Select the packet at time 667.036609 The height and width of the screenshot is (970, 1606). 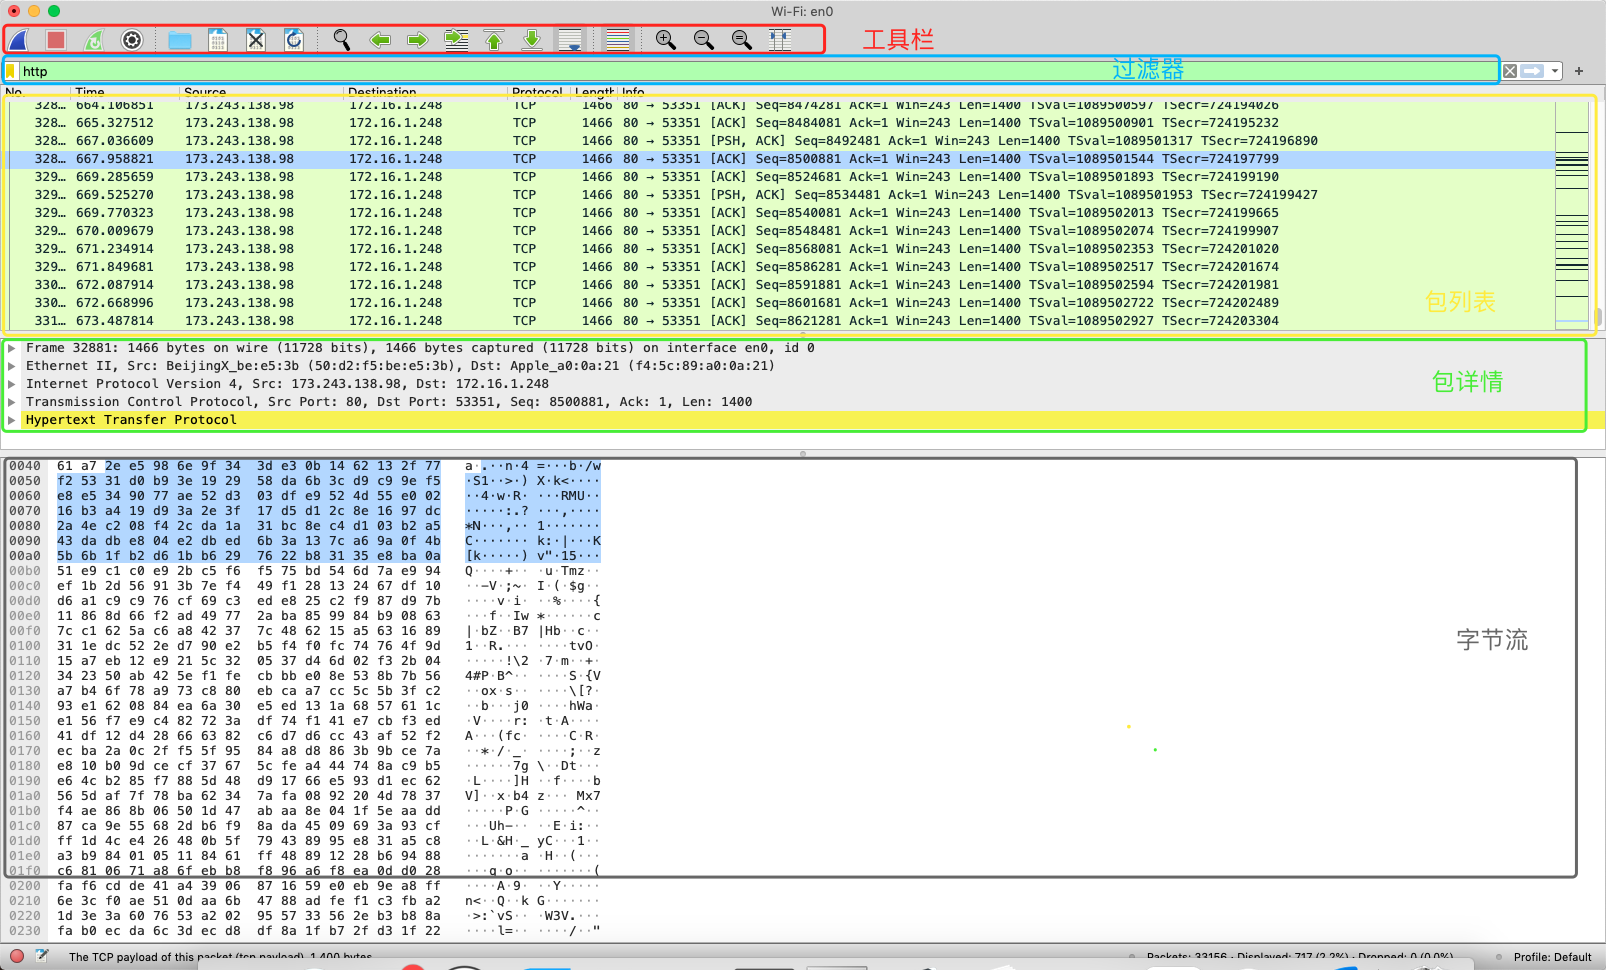pos(780,141)
